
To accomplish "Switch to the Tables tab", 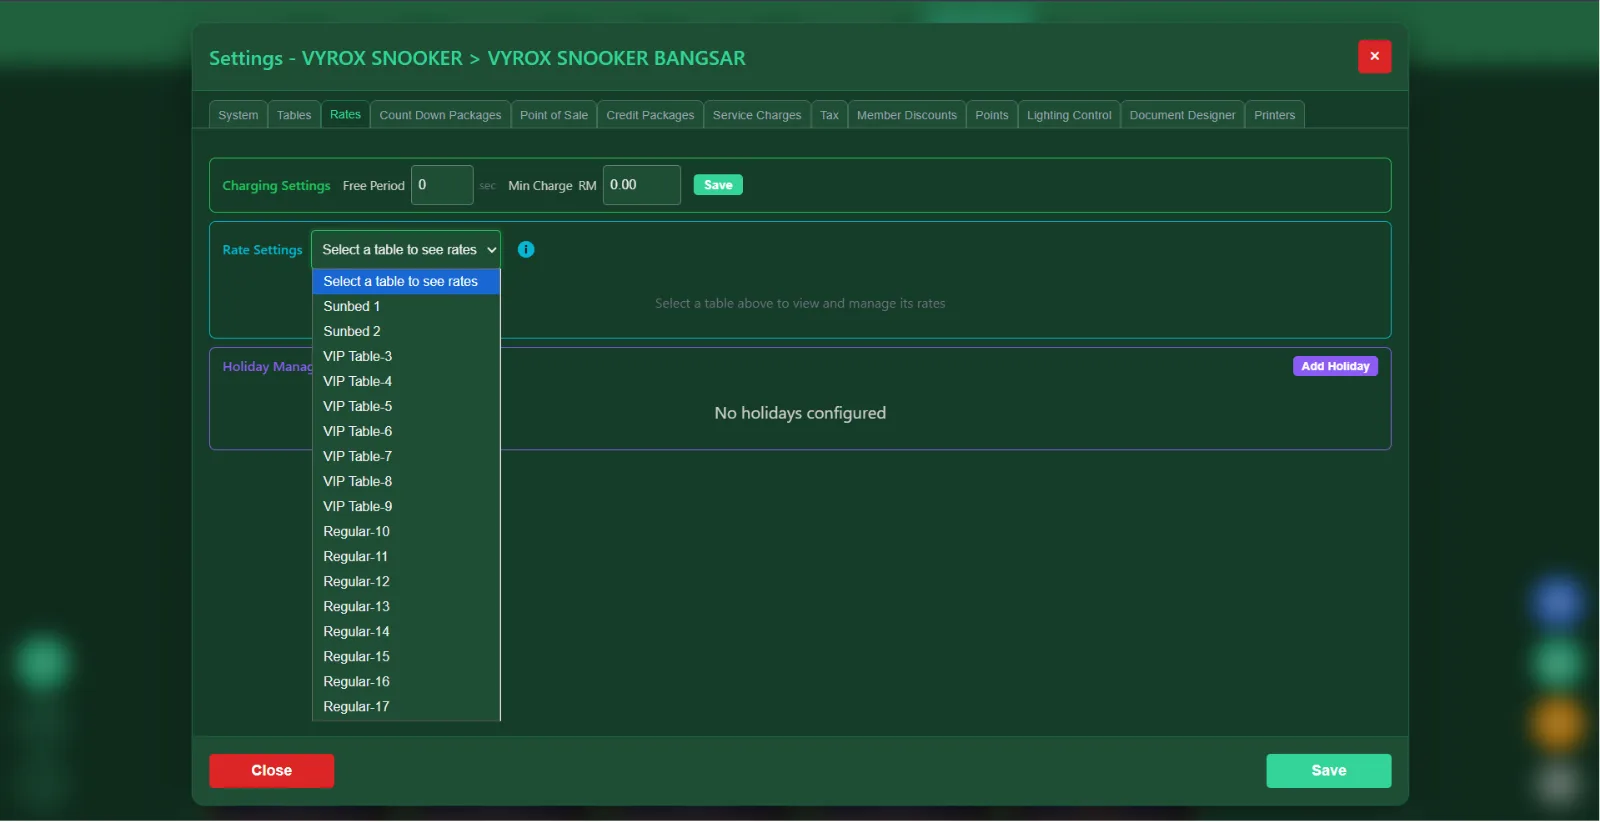I will click(x=294, y=115).
